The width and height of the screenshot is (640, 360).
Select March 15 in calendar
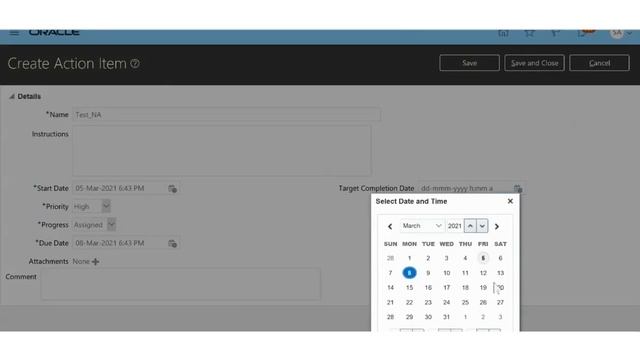coord(409,287)
